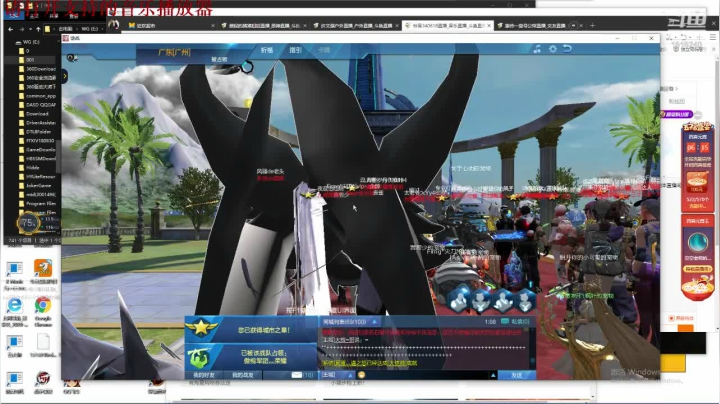Open the [主城] chat channel selector
This screenshot has width=720, height=404.
coord(337,375)
